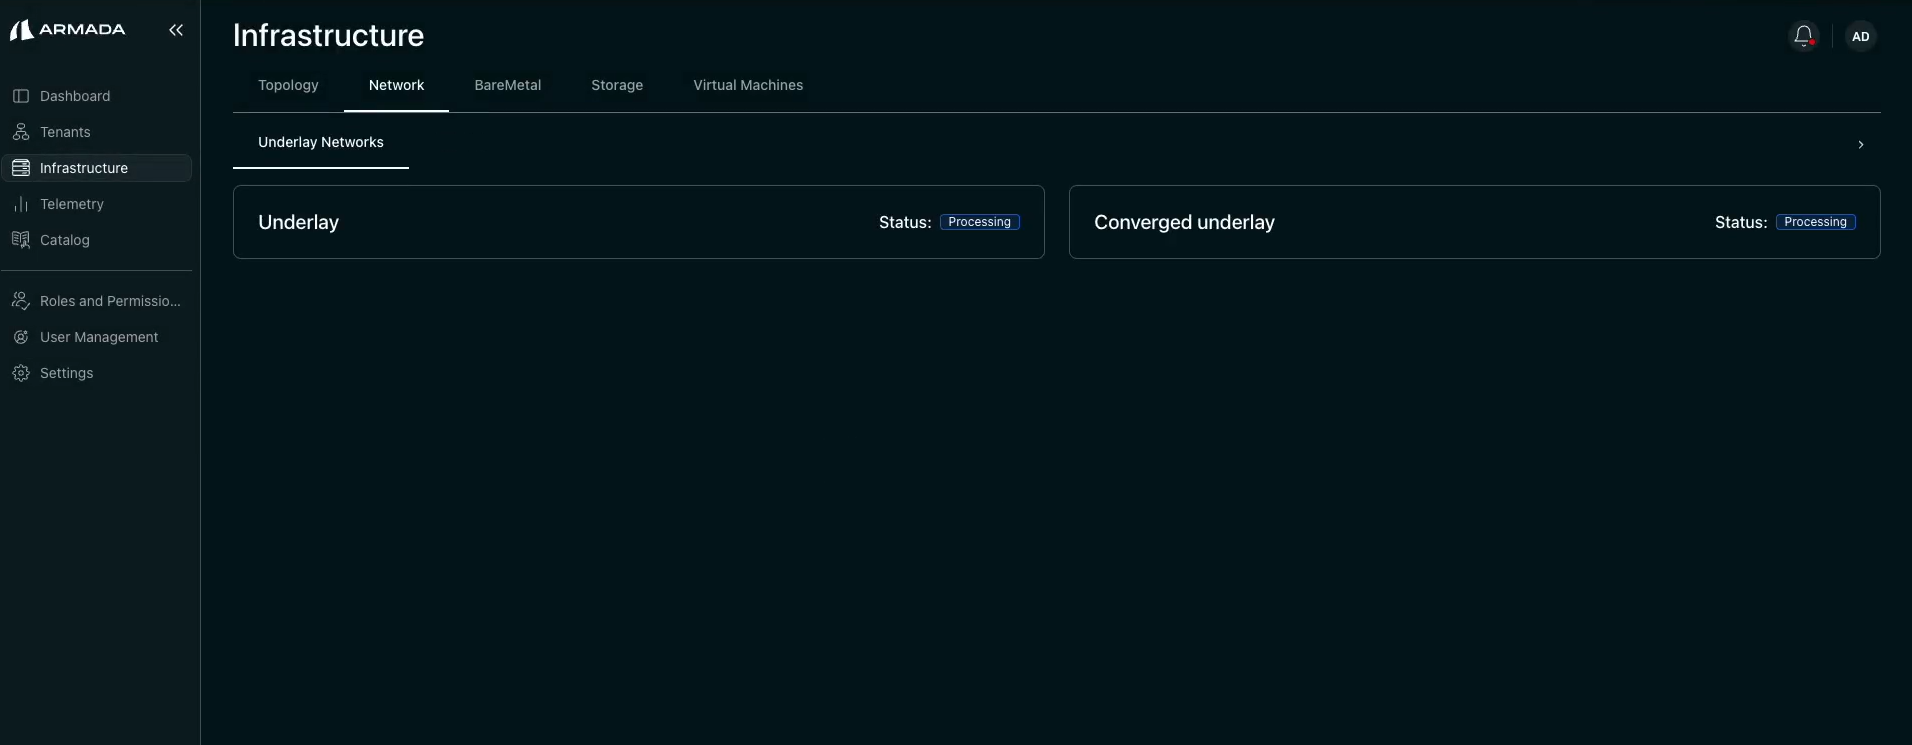Click the User Management icon
1912x745 pixels.
coord(21,337)
